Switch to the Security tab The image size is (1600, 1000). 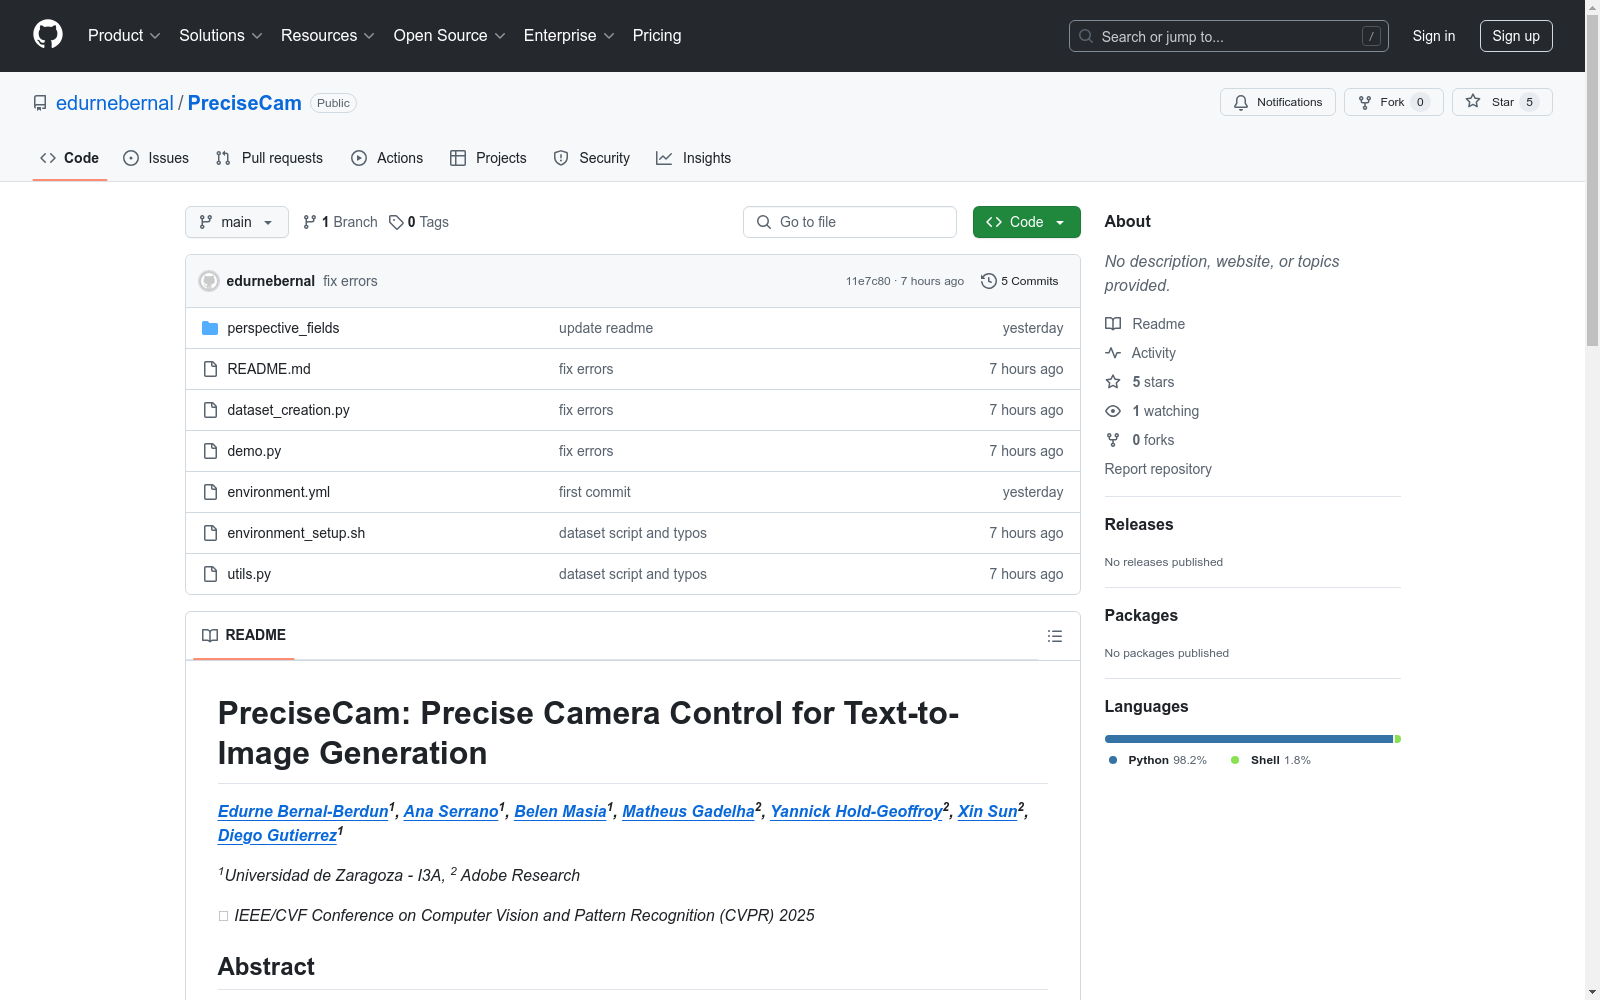[592, 158]
